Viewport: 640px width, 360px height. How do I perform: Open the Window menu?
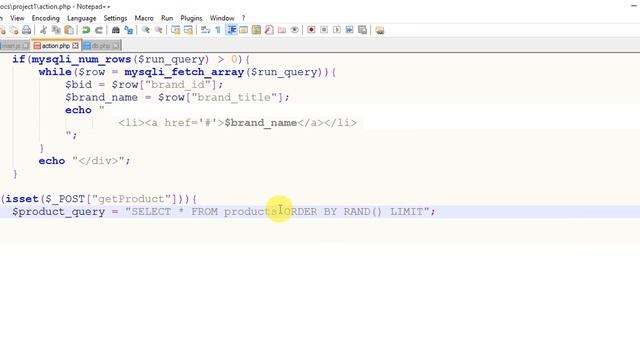point(222,18)
